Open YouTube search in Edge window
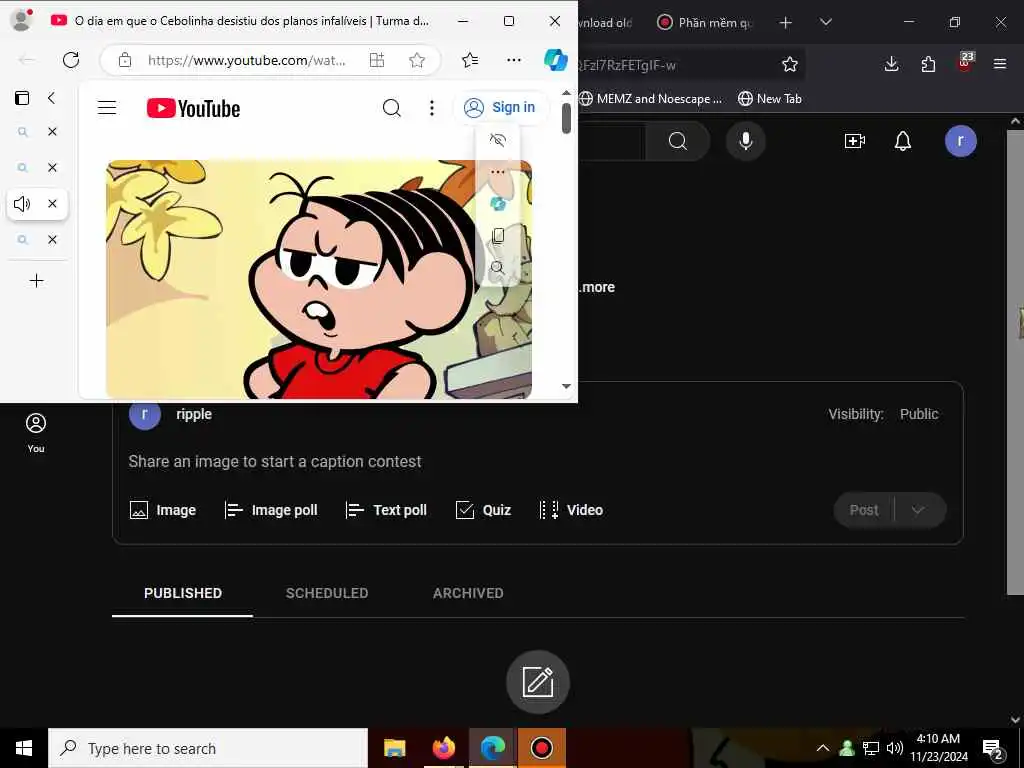Viewport: 1024px width, 768px height. coord(392,108)
